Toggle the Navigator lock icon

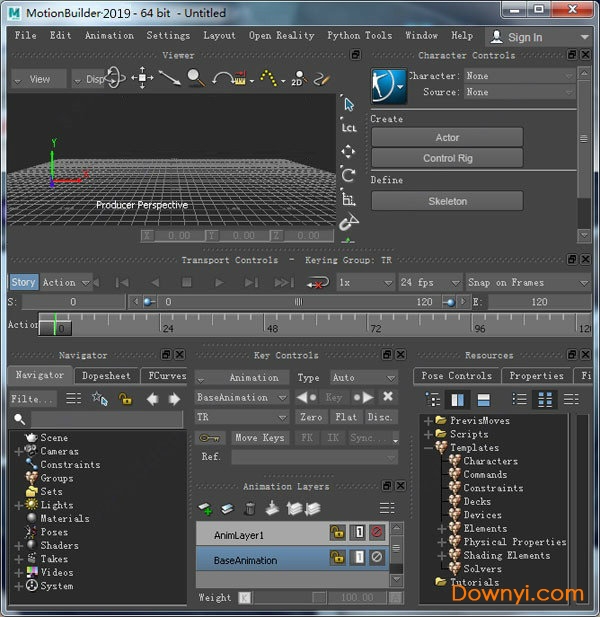(x=126, y=399)
